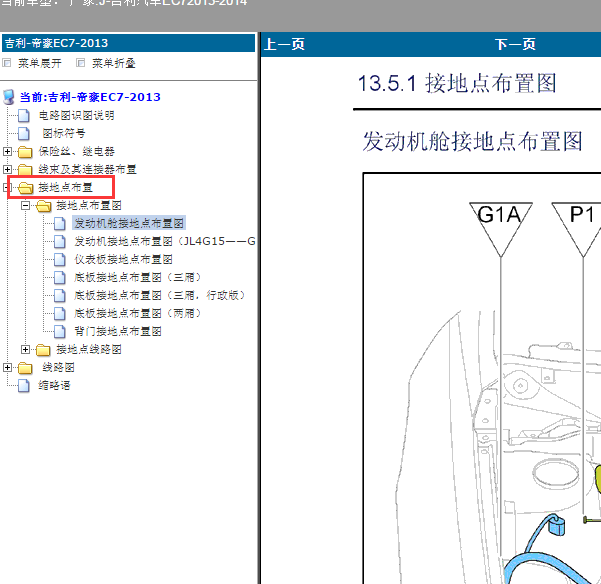601x584 pixels.
Task: Click the 13.5.1 接地点布置图 heading
Action: (457, 83)
